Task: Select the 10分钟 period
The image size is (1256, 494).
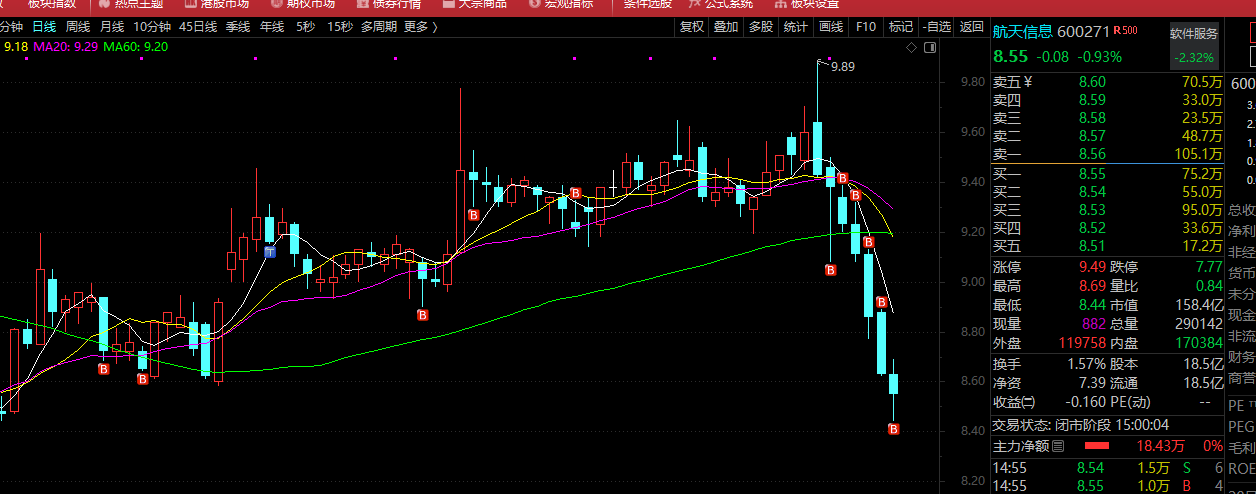Action: pos(151,27)
